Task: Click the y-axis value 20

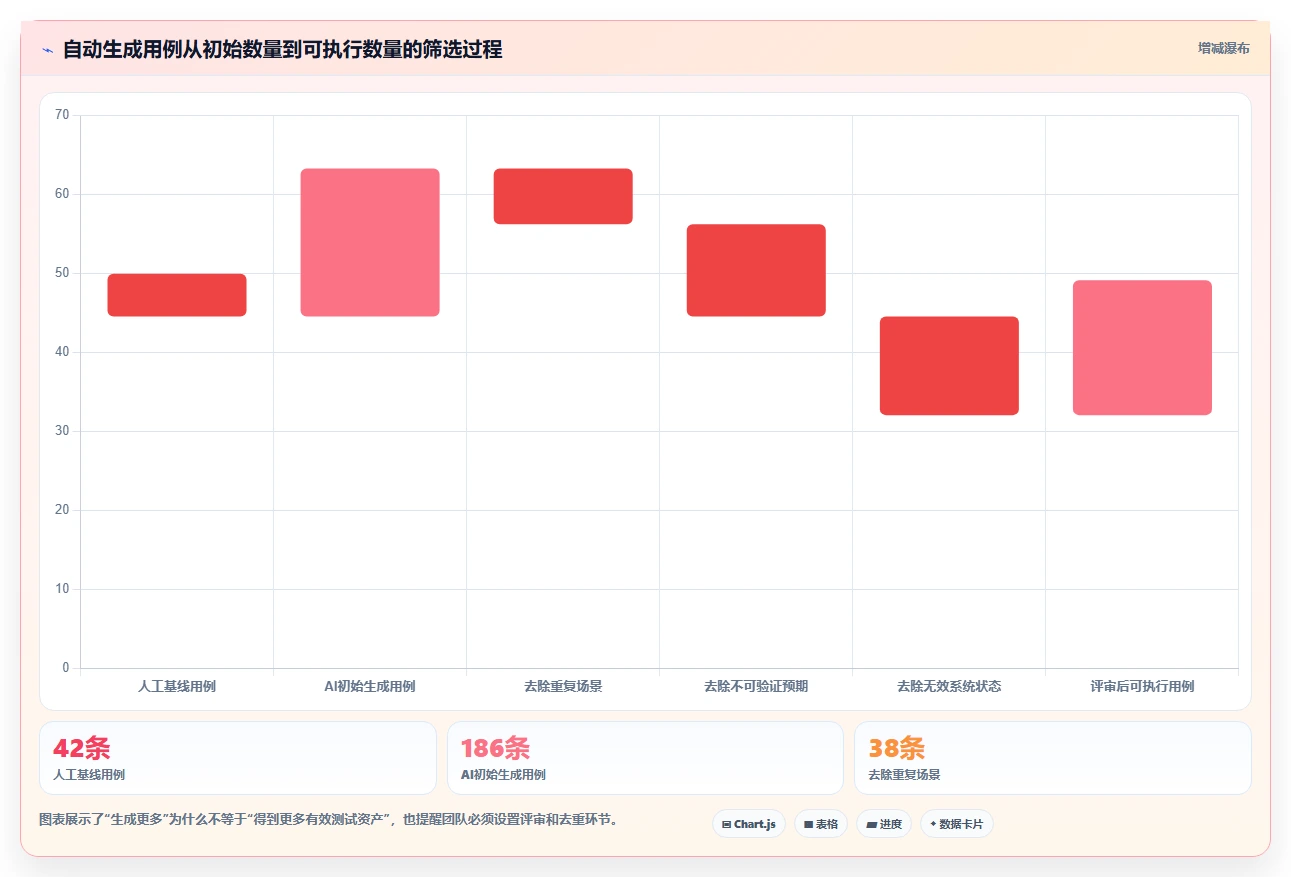Action: tap(62, 510)
